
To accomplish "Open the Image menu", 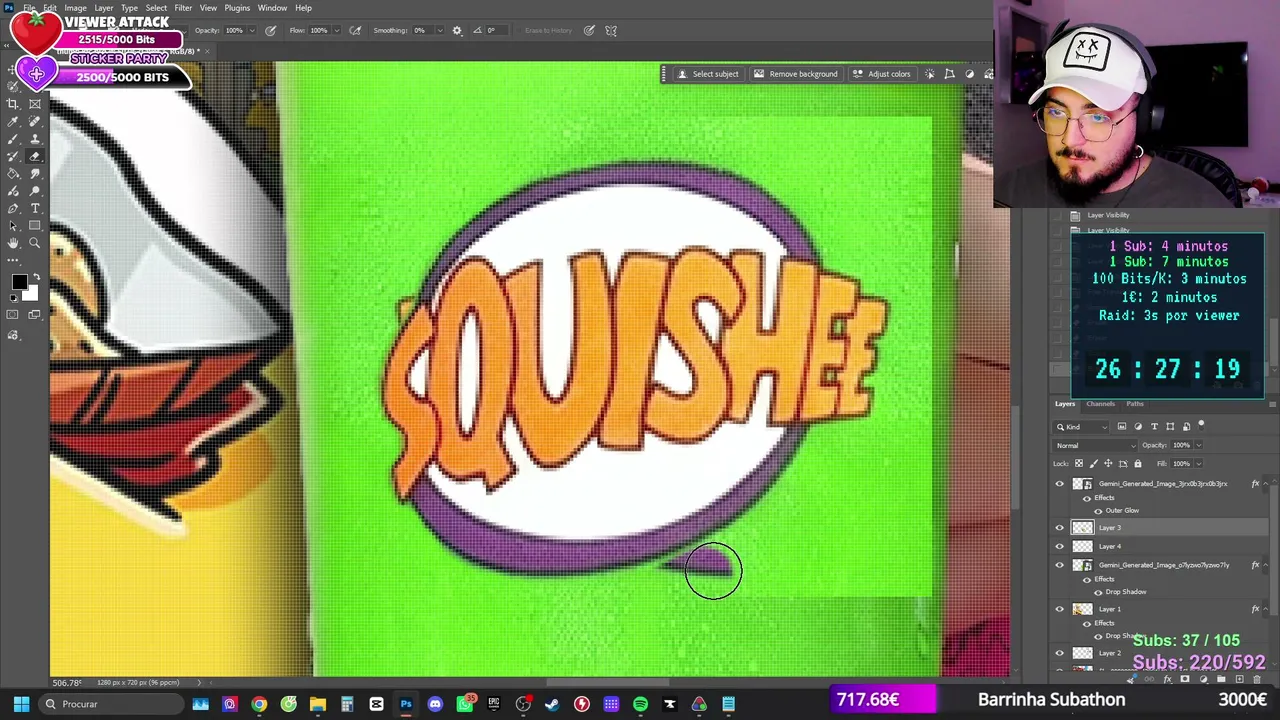I will (x=75, y=8).
